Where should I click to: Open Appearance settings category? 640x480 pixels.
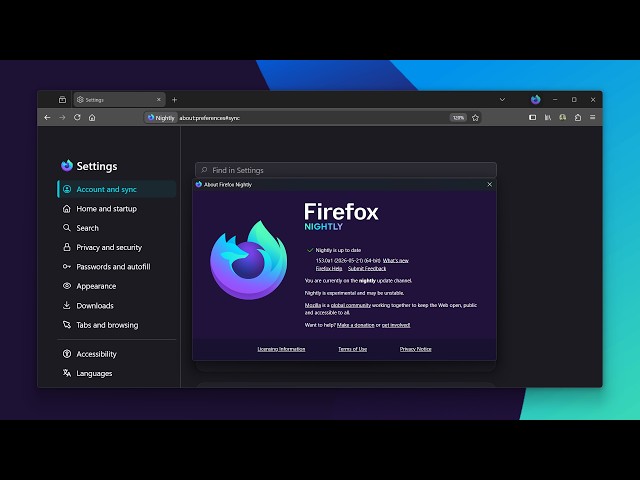pos(117,286)
